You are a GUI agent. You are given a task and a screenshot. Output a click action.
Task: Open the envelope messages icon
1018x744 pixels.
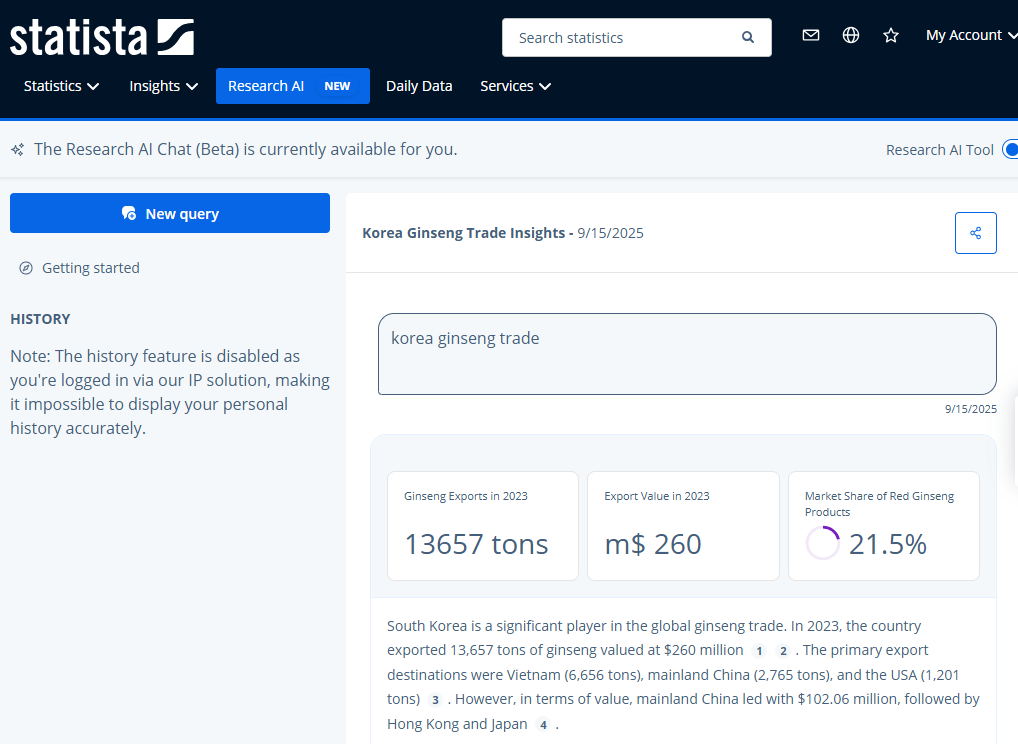point(810,34)
